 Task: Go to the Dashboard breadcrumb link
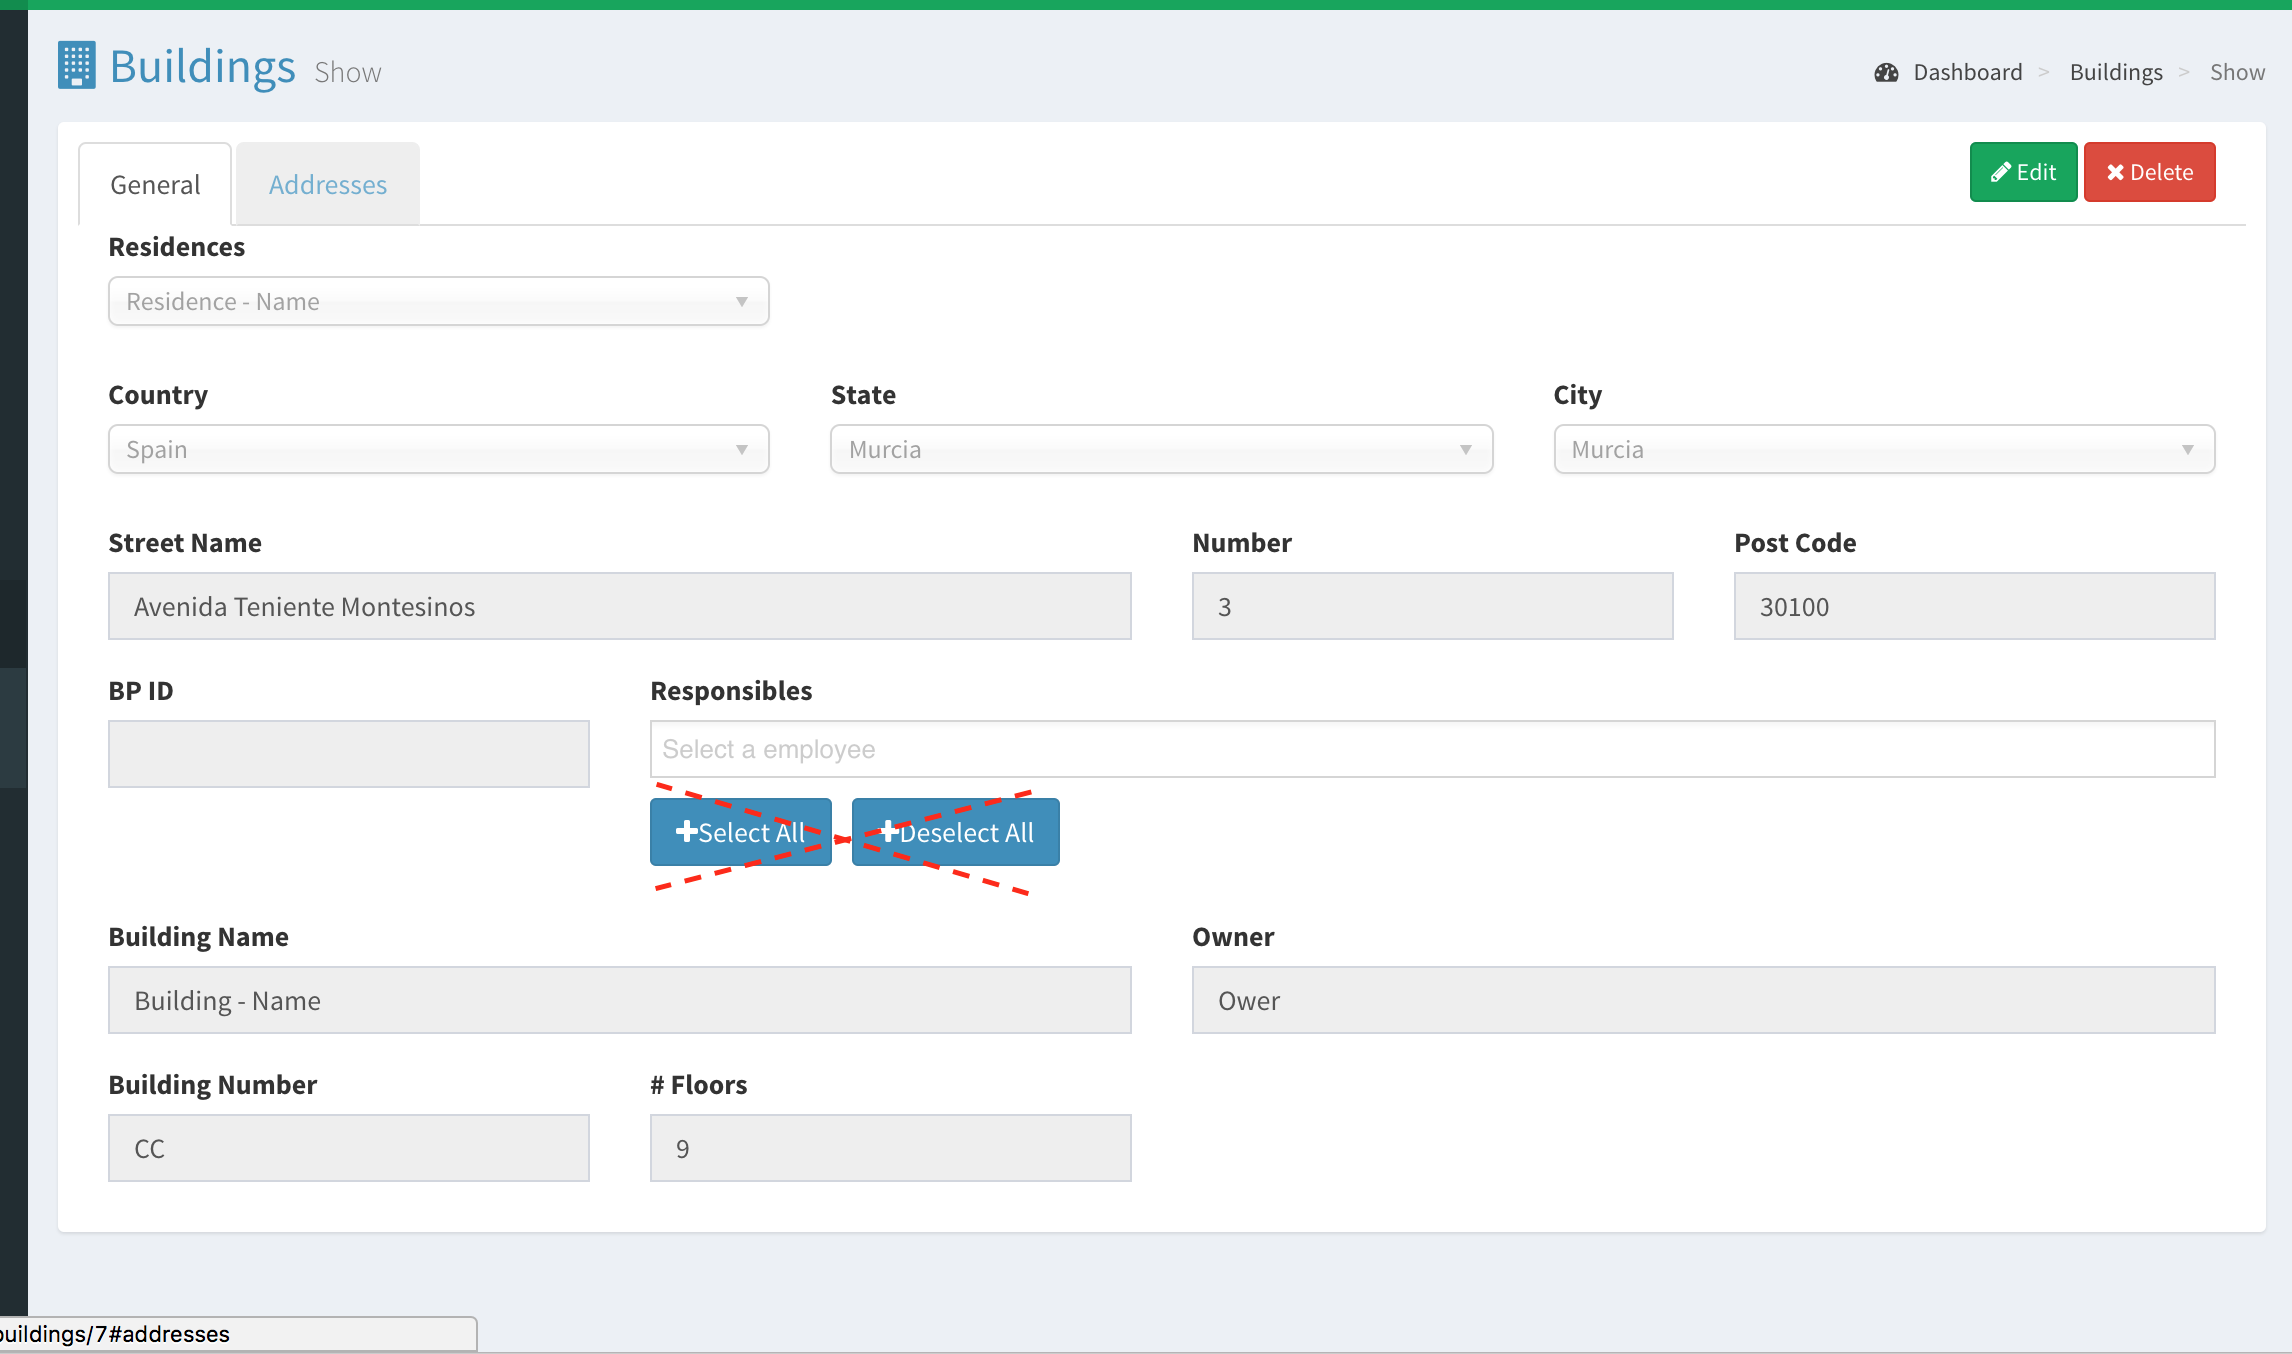click(x=1967, y=73)
